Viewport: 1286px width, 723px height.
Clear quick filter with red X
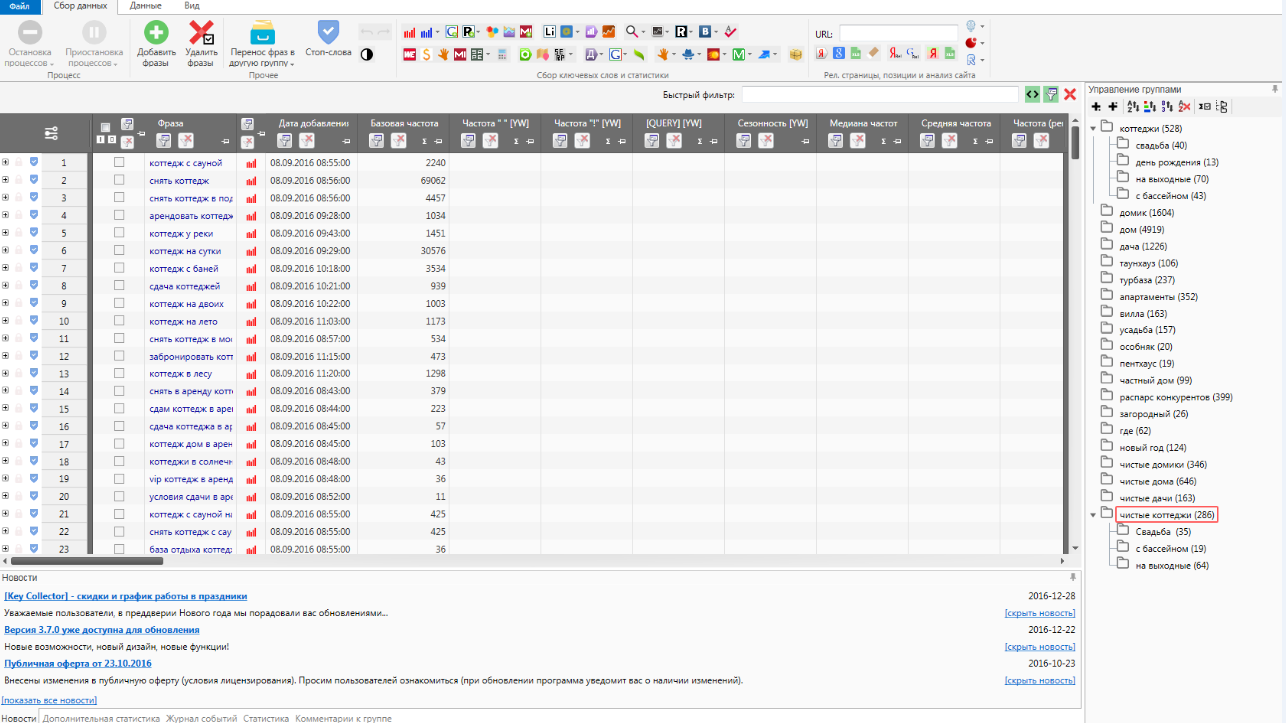pos(1069,94)
